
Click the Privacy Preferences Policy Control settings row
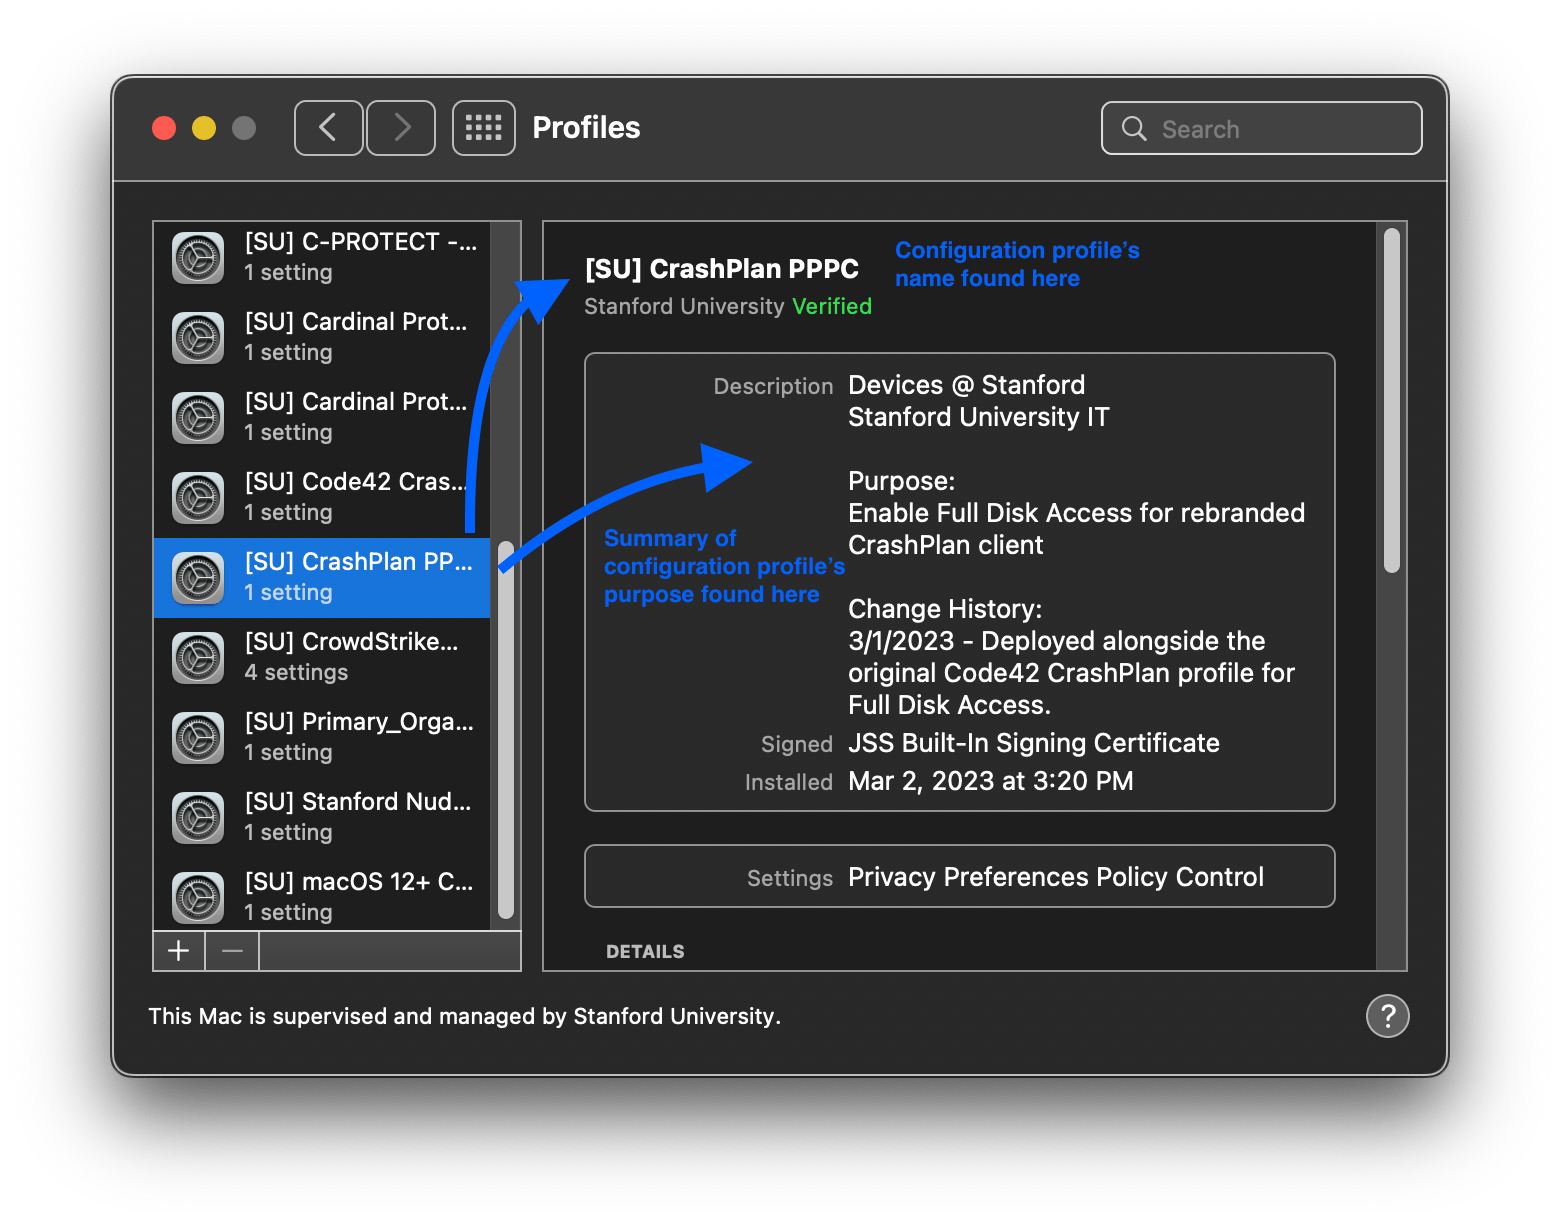coord(959,876)
